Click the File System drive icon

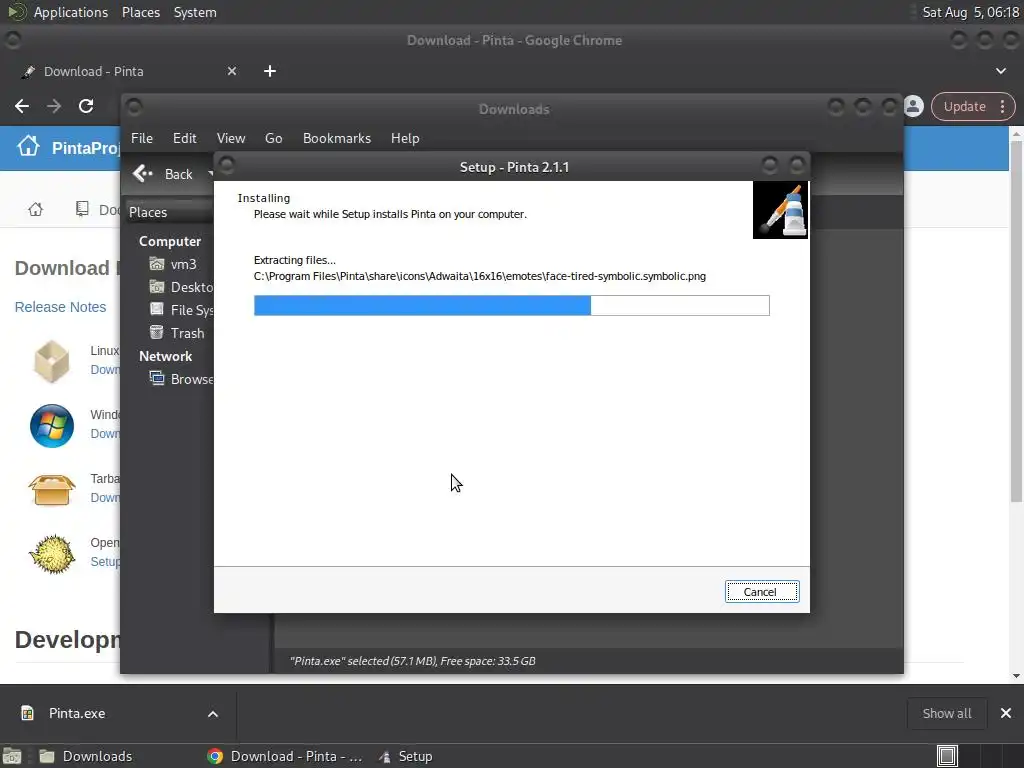157,310
